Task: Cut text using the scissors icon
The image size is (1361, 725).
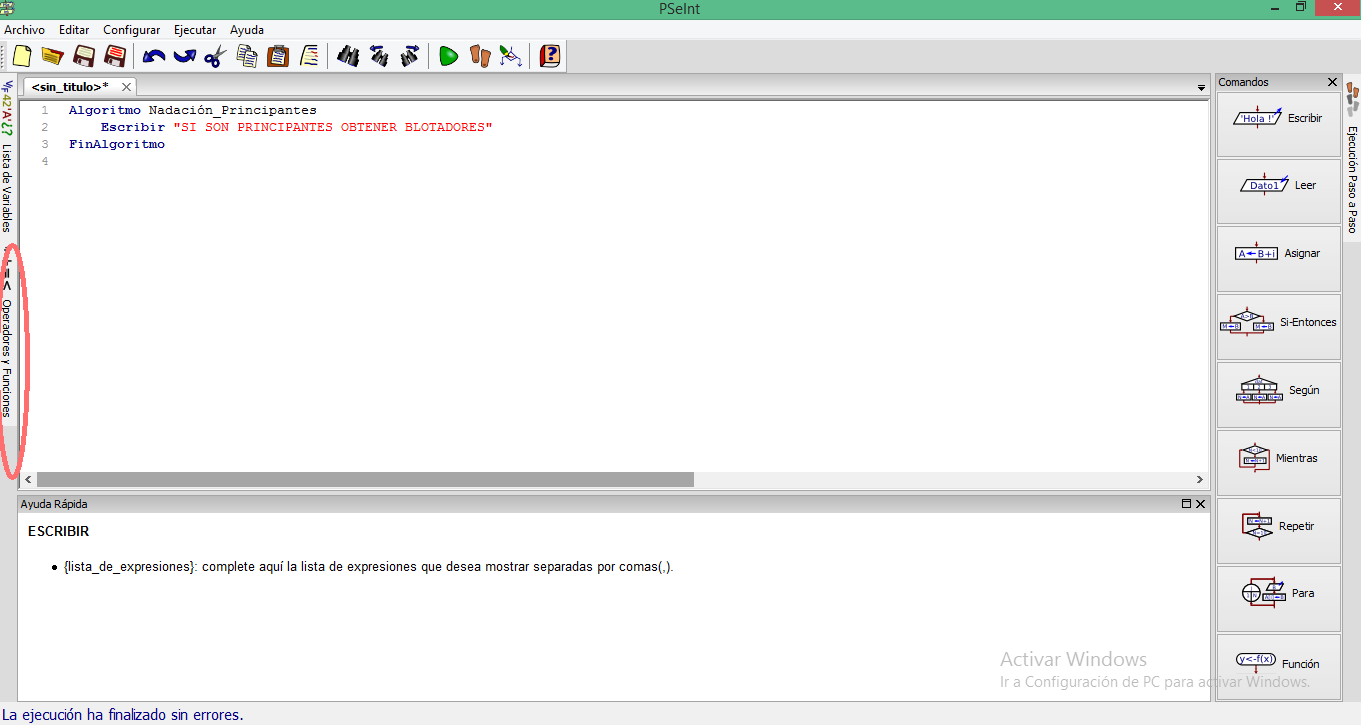Action: (x=214, y=56)
